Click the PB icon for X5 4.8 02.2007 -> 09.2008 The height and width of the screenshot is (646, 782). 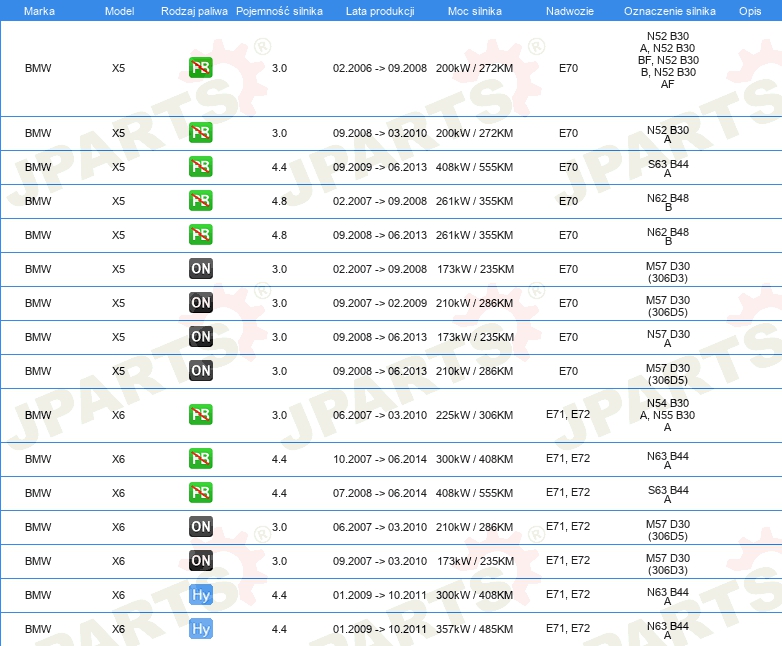(x=200, y=201)
